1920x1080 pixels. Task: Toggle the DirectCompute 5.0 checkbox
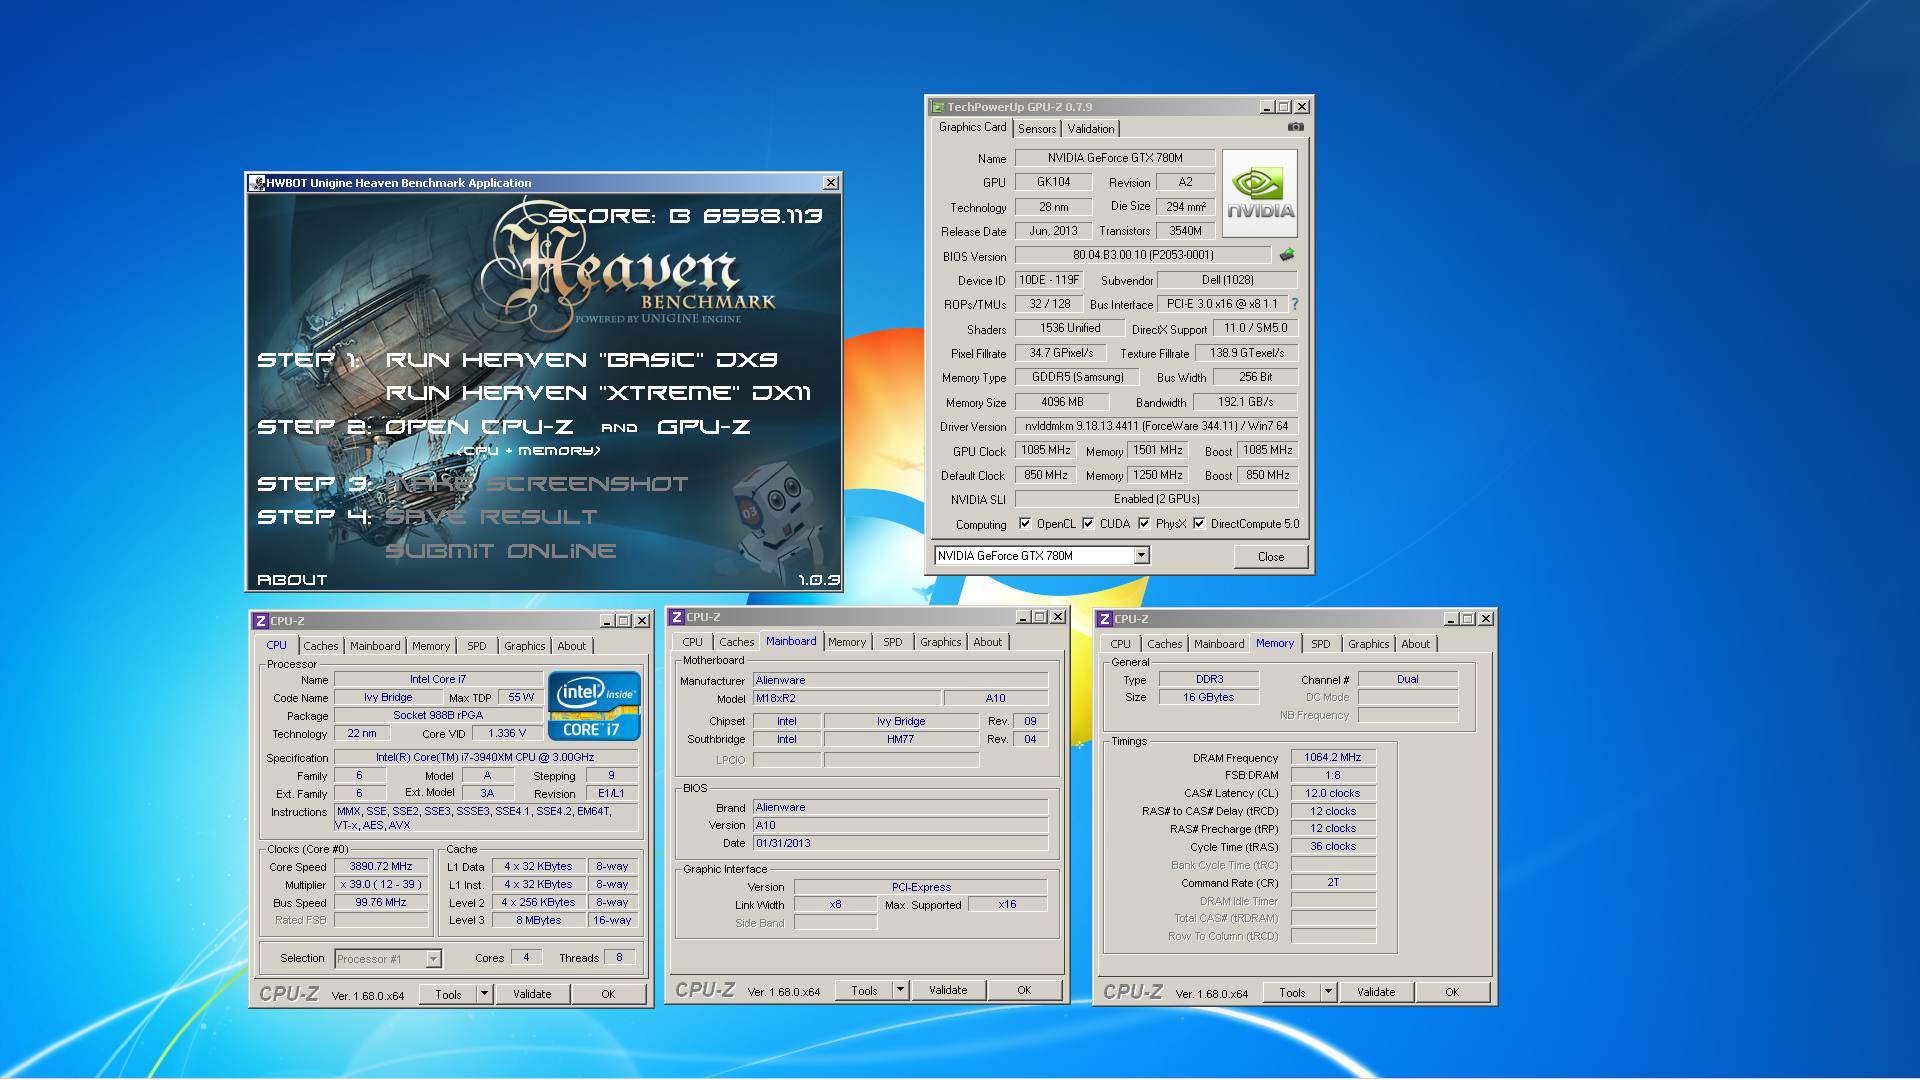[x=1199, y=523]
